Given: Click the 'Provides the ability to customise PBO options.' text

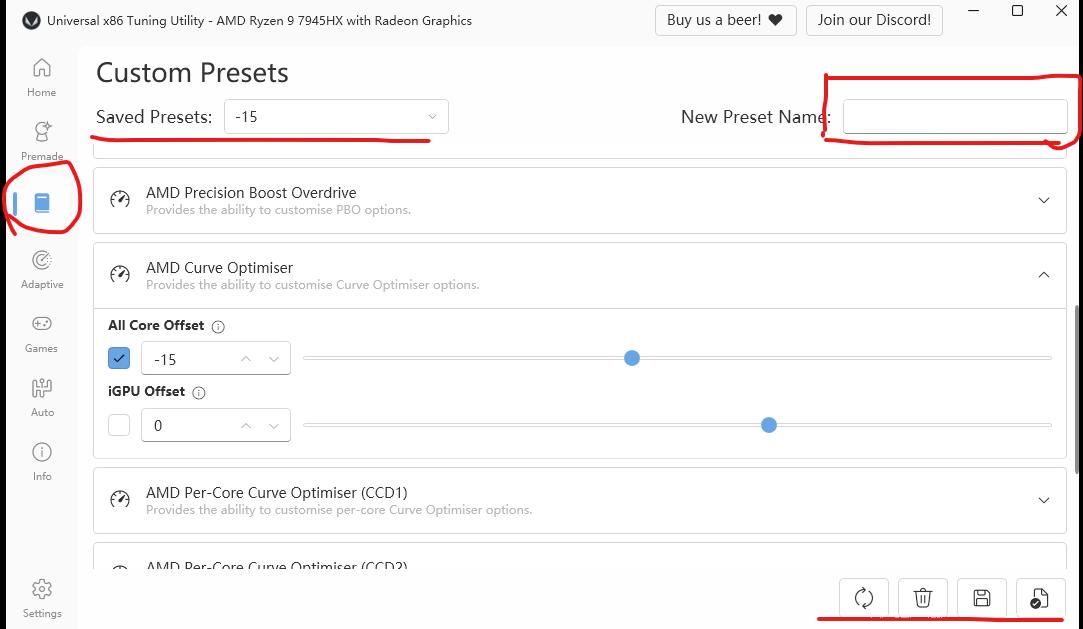Looking at the screenshot, I should [x=278, y=210].
